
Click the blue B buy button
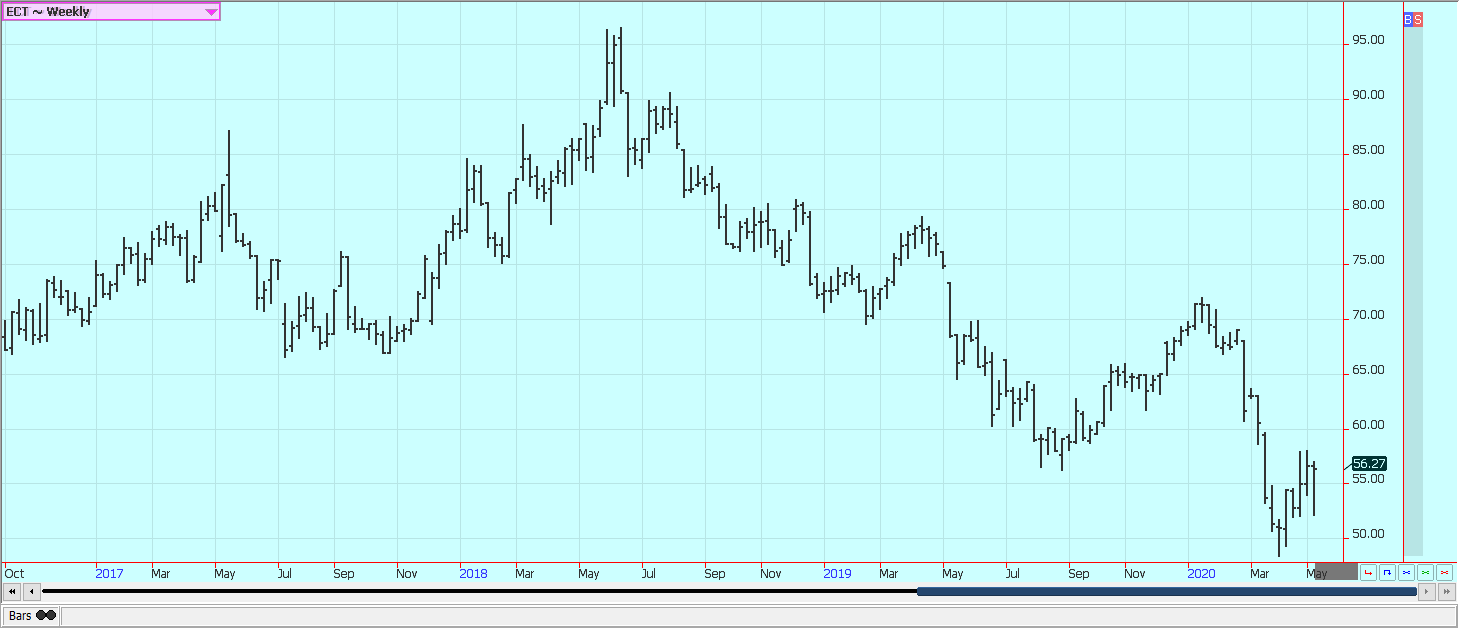point(1408,20)
